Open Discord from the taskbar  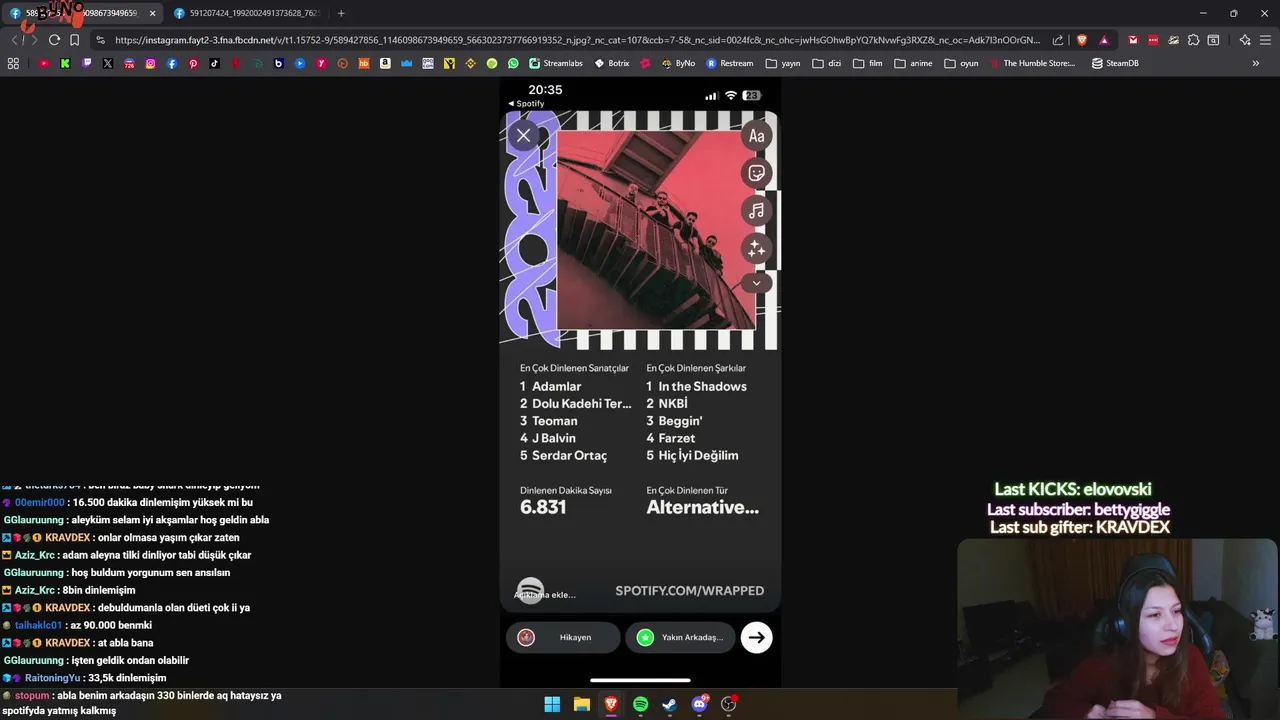point(699,704)
